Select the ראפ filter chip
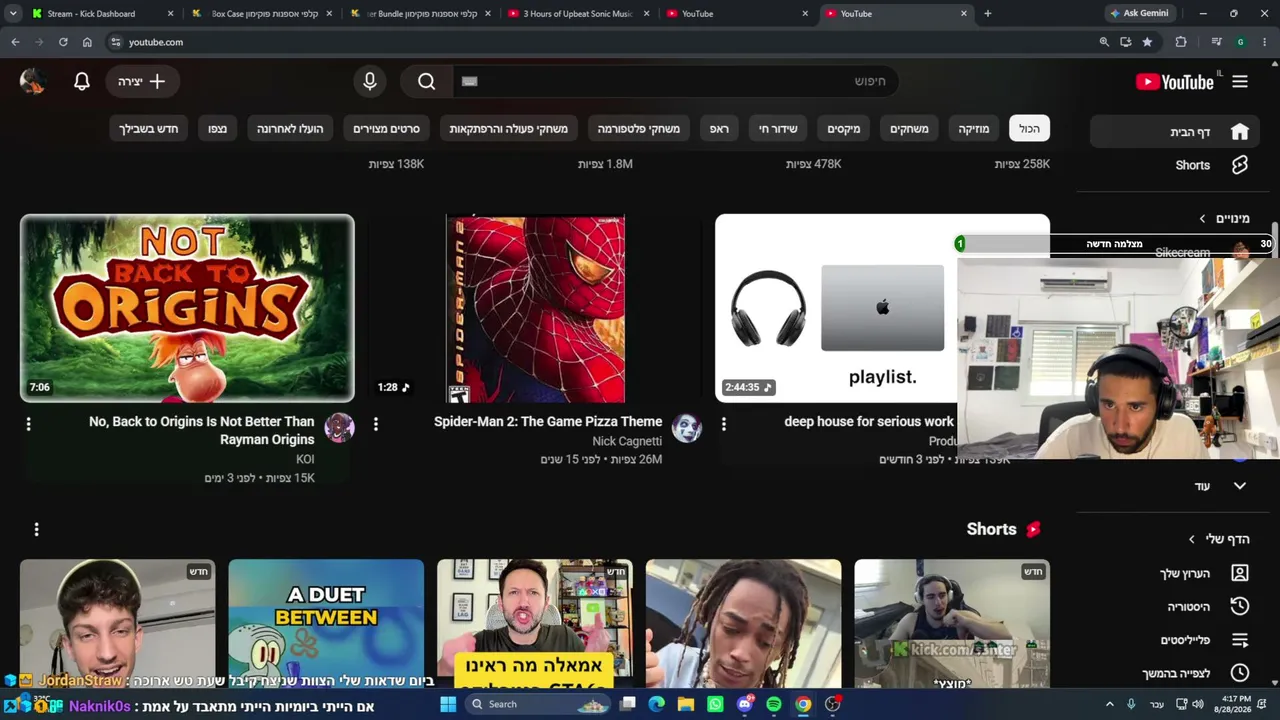Image resolution: width=1280 pixels, height=720 pixels. 719,129
